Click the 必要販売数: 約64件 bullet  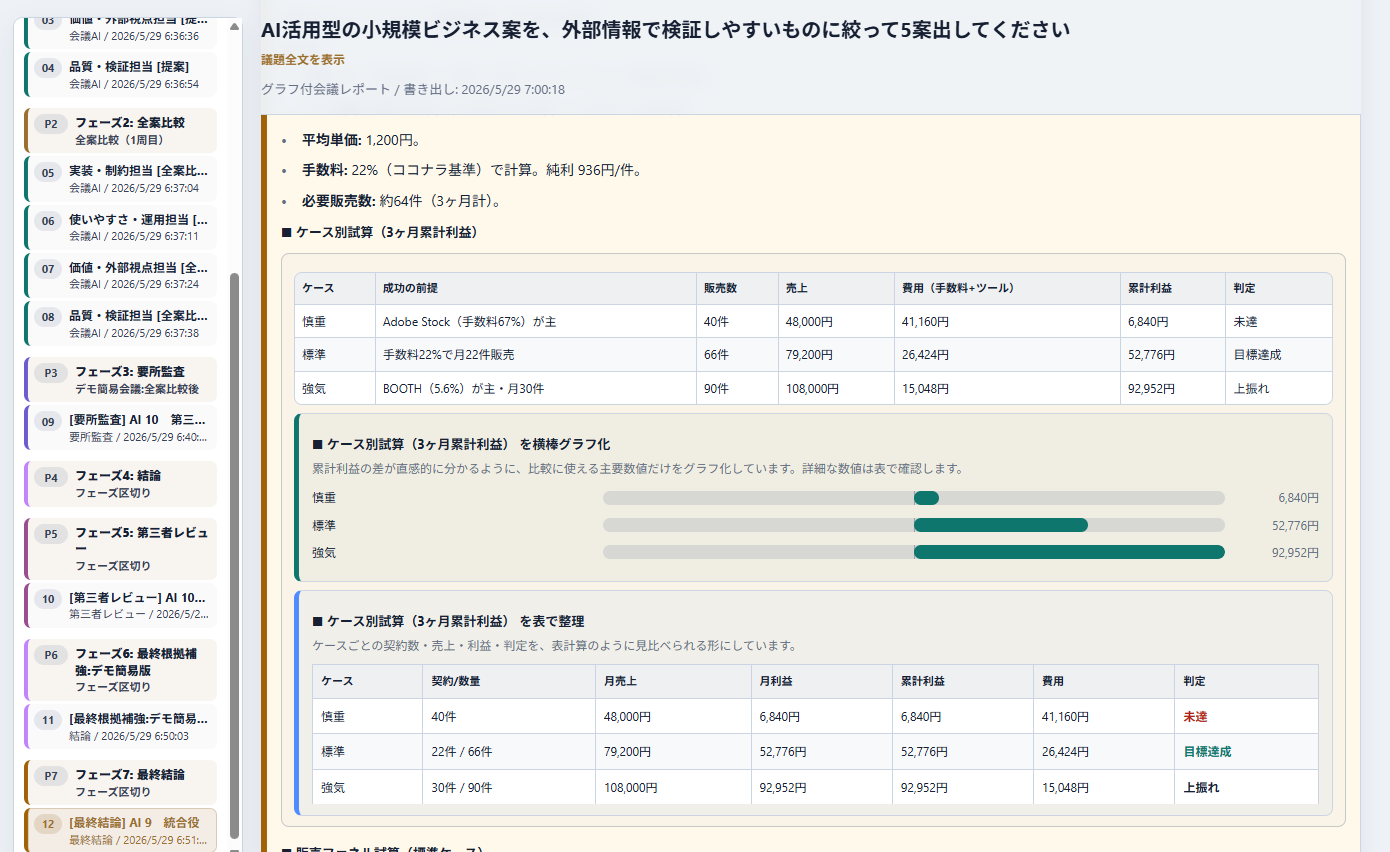pyautogui.click(x=402, y=201)
